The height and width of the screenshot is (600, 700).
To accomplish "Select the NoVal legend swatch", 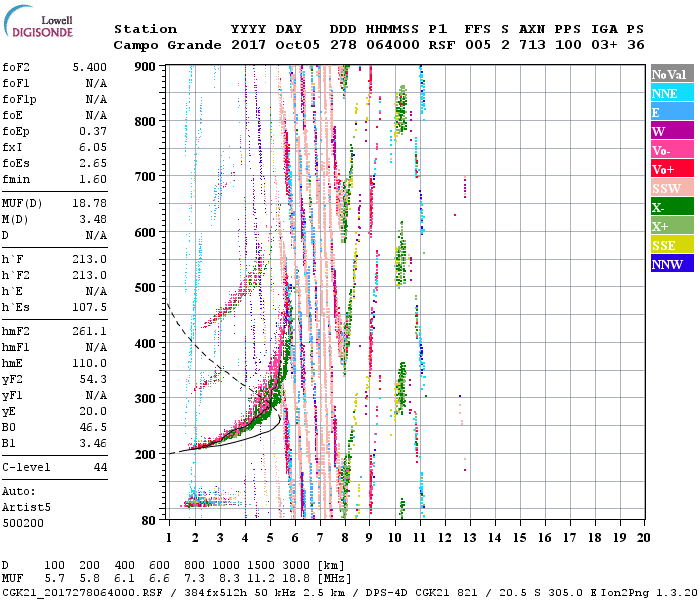I will click(x=672, y=74).
